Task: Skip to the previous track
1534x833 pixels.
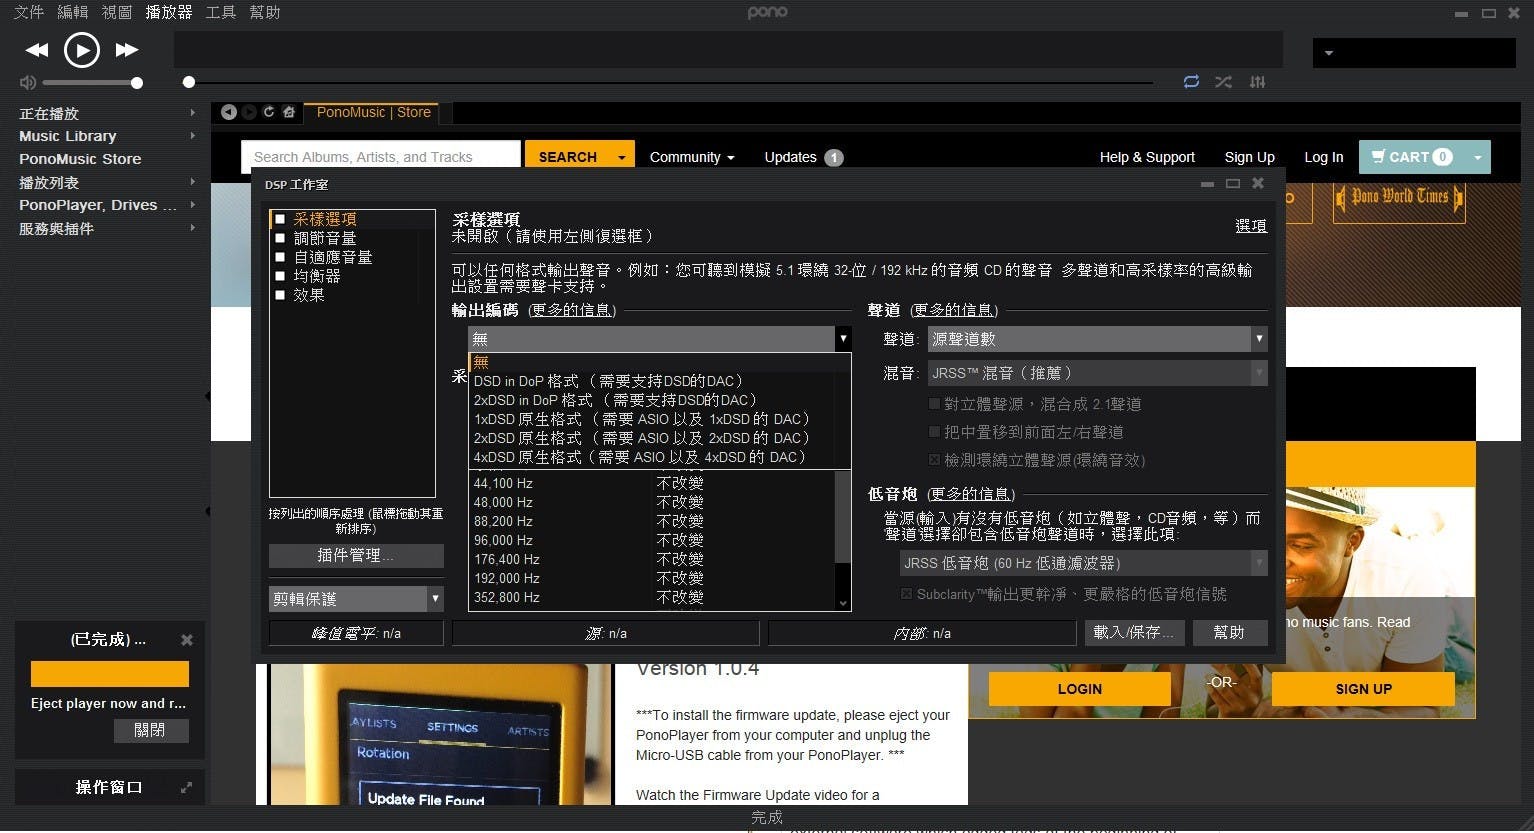Action: click(x=37, y=50)
